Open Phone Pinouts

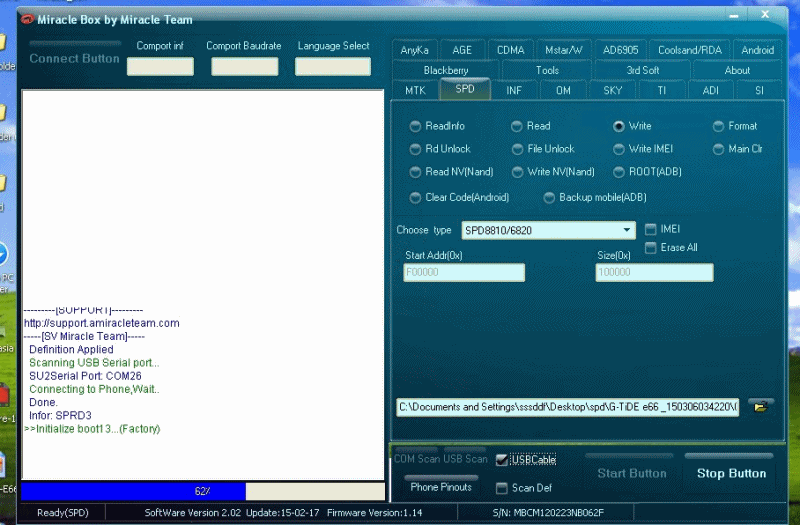coord(441,485)
